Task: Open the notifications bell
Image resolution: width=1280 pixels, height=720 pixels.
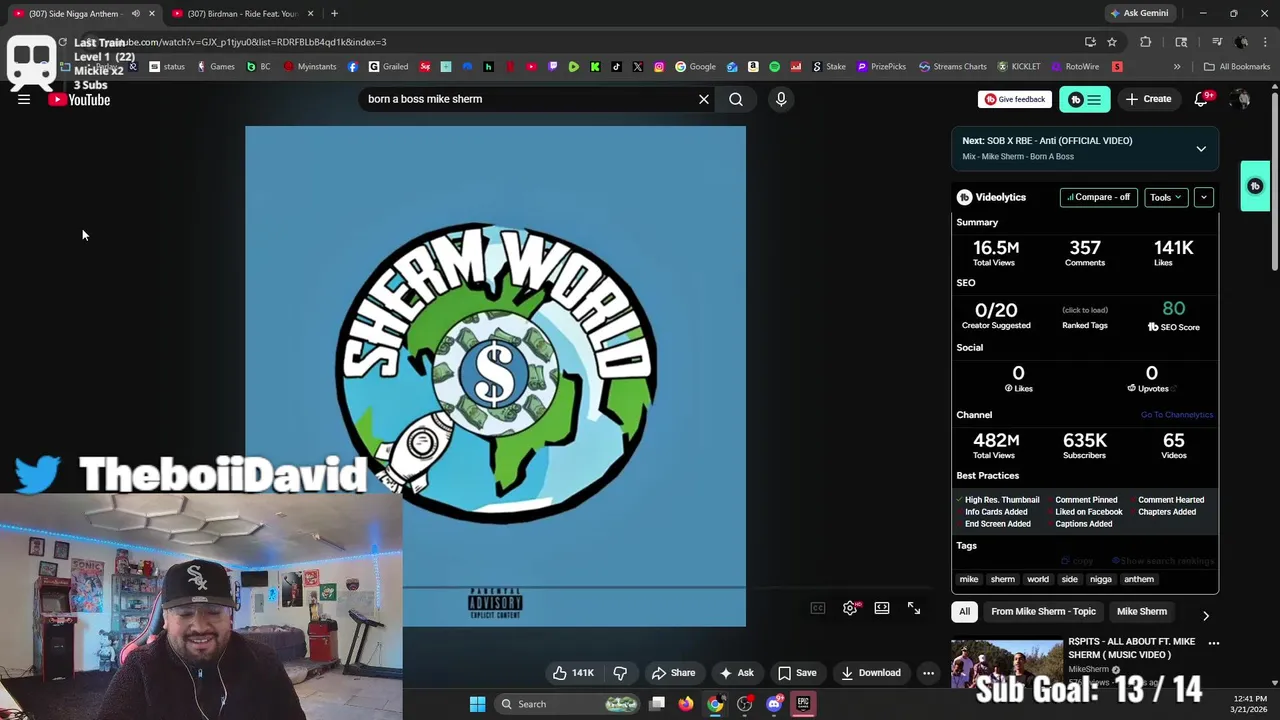Action: click(1202, 99)
